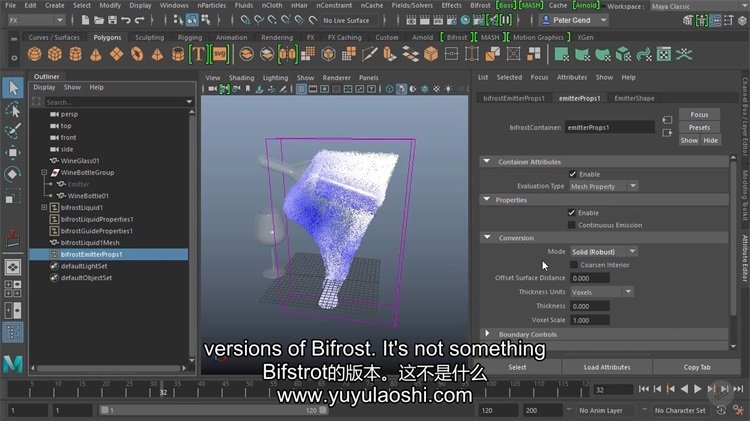Collapse the WineBottleGroup tree node
750x421 pixels.
pyautogui.click(x=44, y=172)
